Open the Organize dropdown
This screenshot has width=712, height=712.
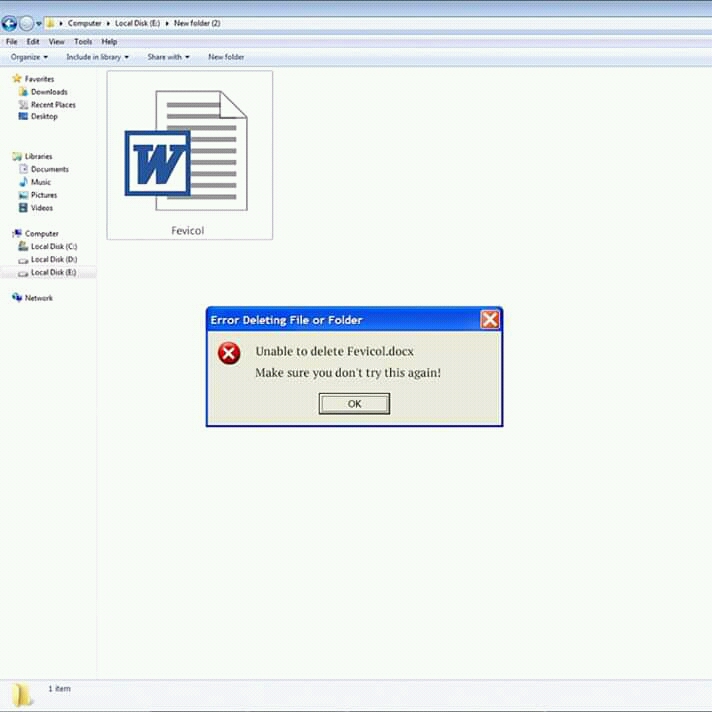29,57
